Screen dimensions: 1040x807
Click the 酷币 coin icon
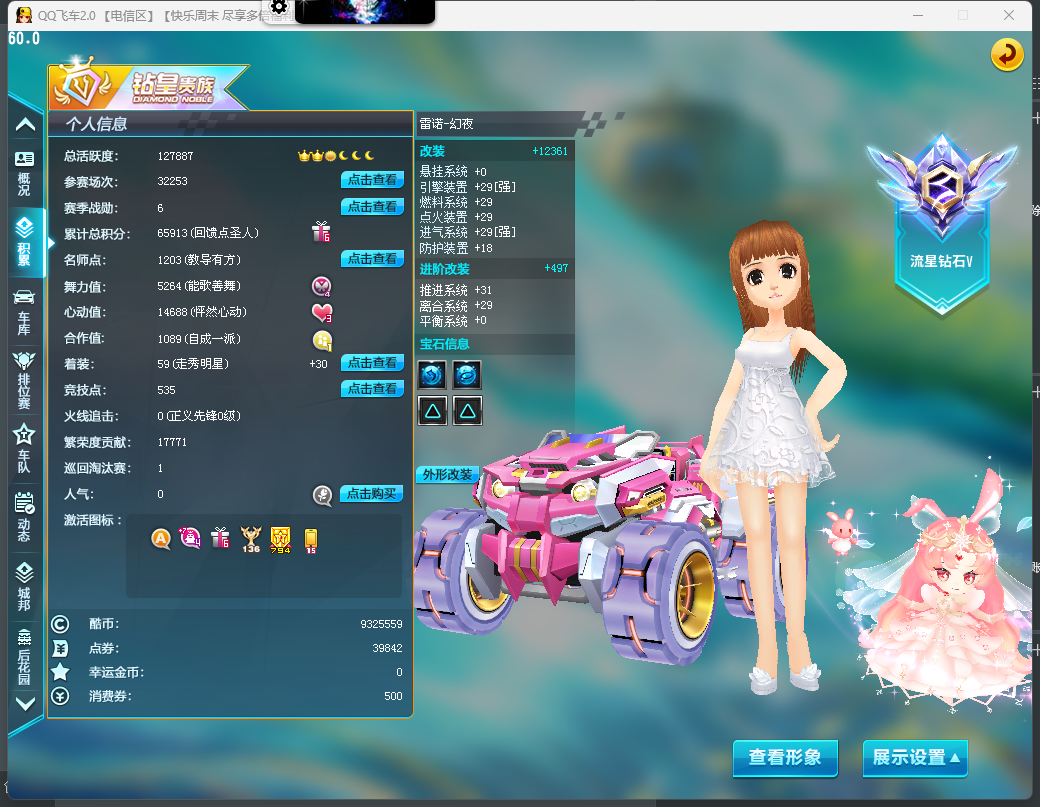click(60, 624)
